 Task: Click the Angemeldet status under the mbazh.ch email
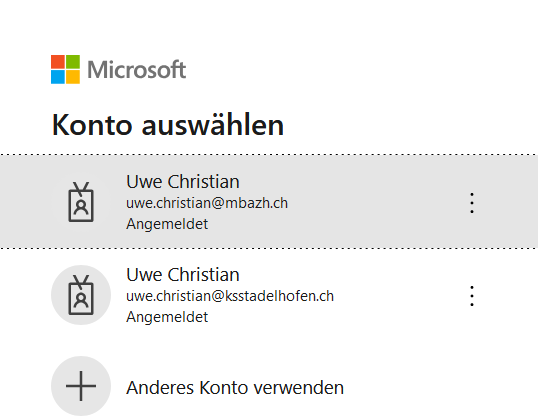coord(167,224)
